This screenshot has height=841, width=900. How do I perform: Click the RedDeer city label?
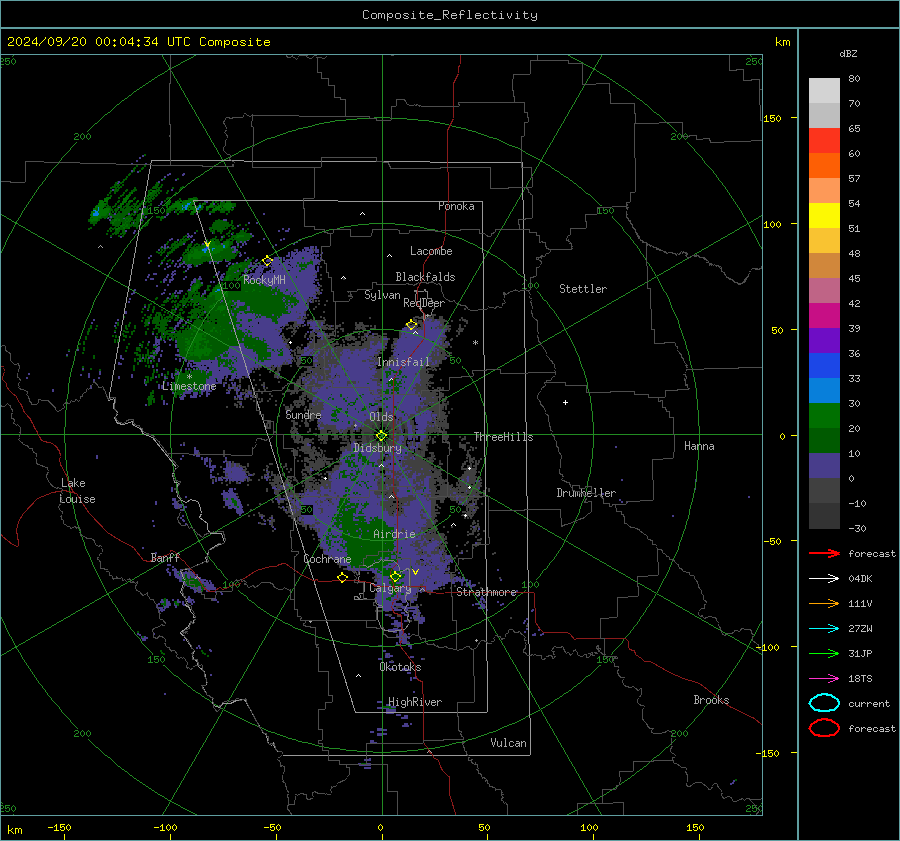tap(424, 303)
